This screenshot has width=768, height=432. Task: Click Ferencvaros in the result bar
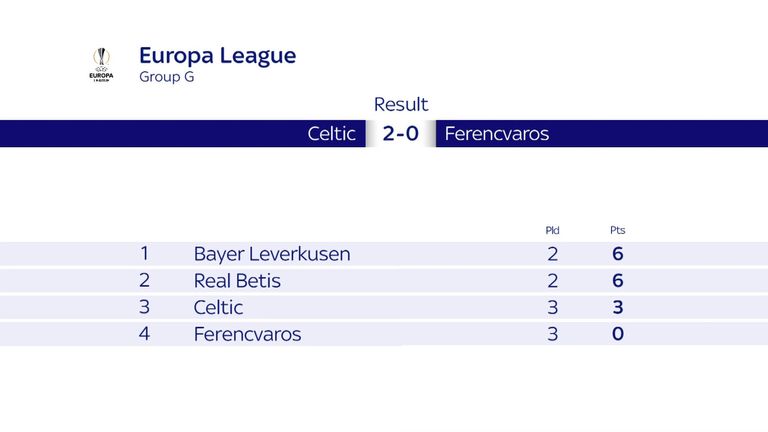pos(497,134)
